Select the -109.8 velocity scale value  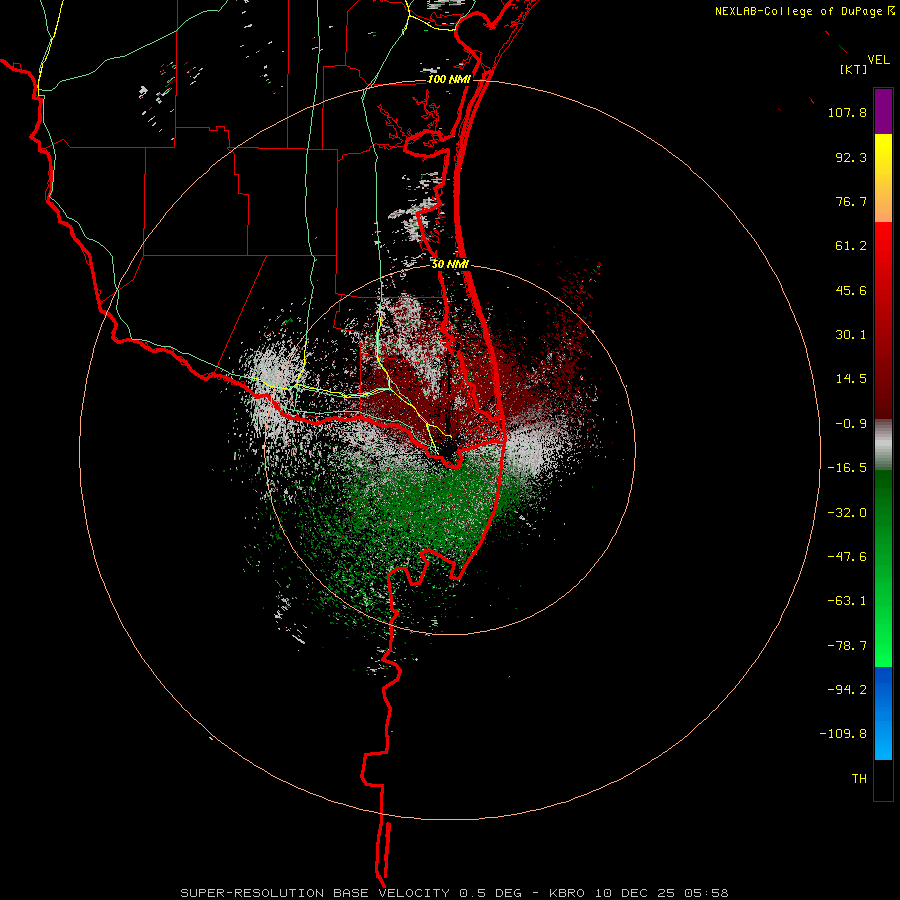(843, 734)
